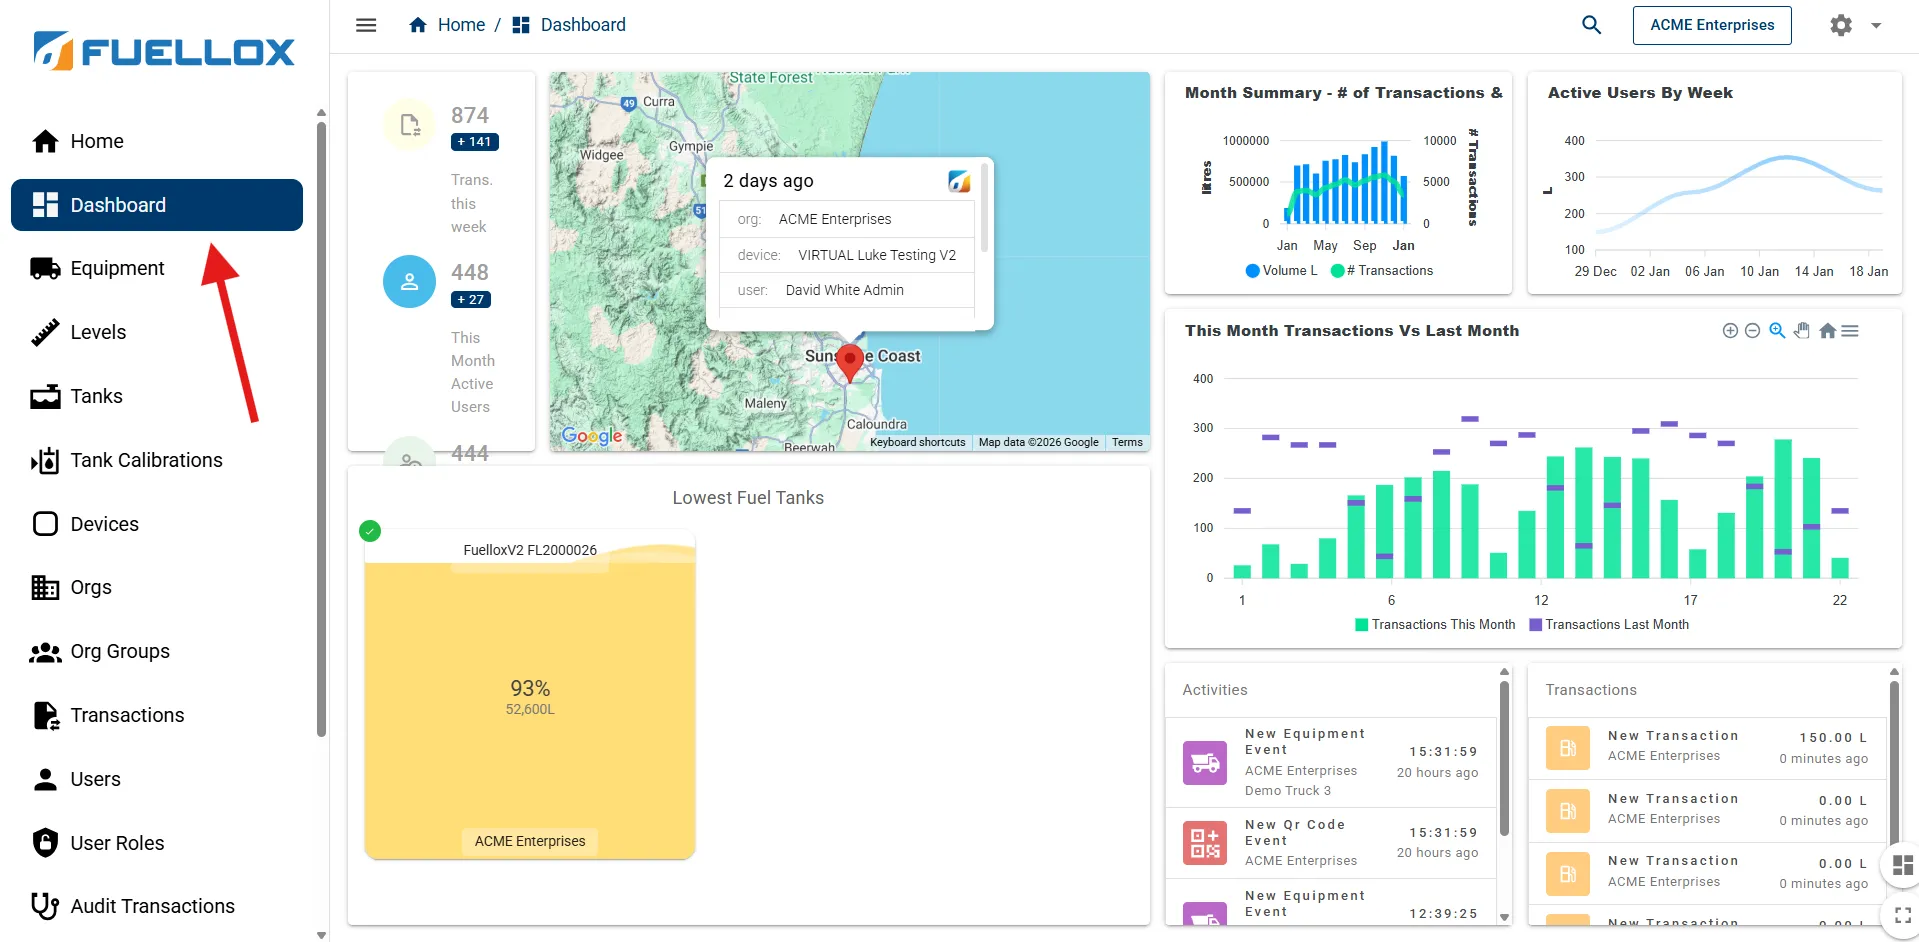Click the VIRTUAL Luke Testing V2 device text
The height and width of the screenshot is (942, 1919).
pyautogui.click(x=877, y=255)
